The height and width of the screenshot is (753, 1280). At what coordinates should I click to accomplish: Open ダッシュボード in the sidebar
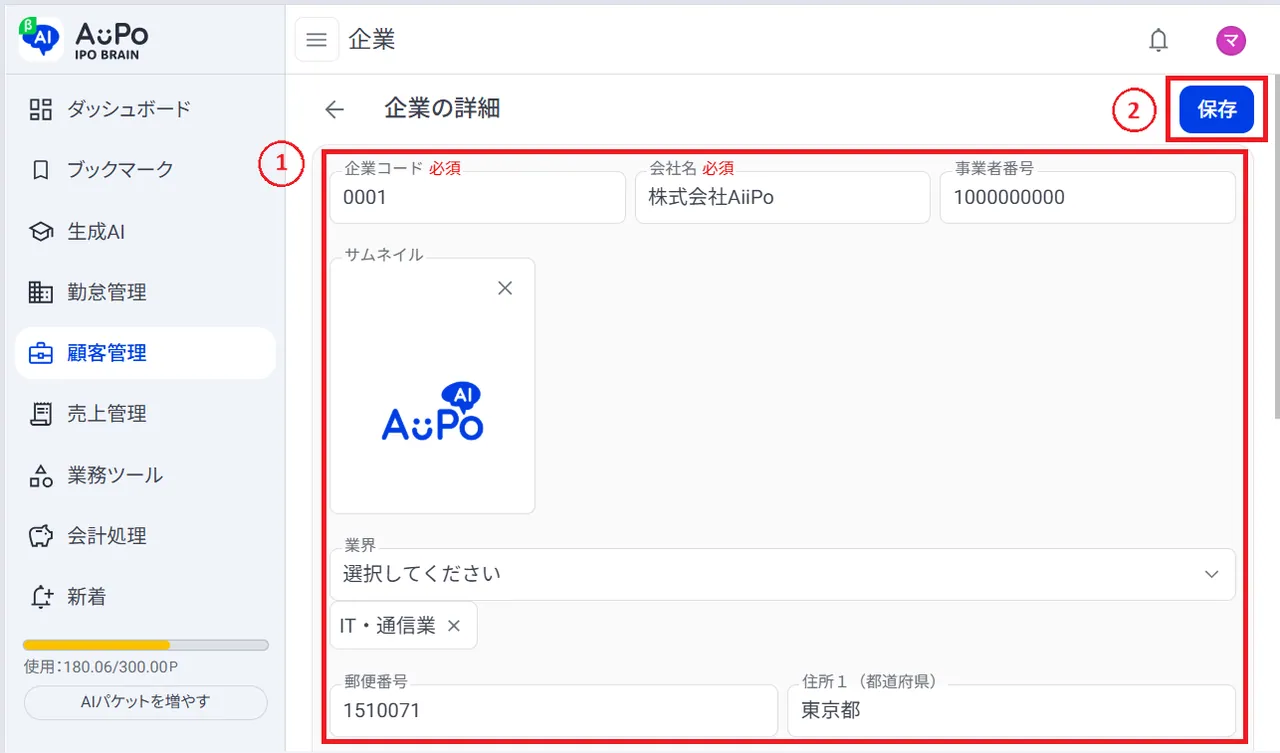coord(145,109)
